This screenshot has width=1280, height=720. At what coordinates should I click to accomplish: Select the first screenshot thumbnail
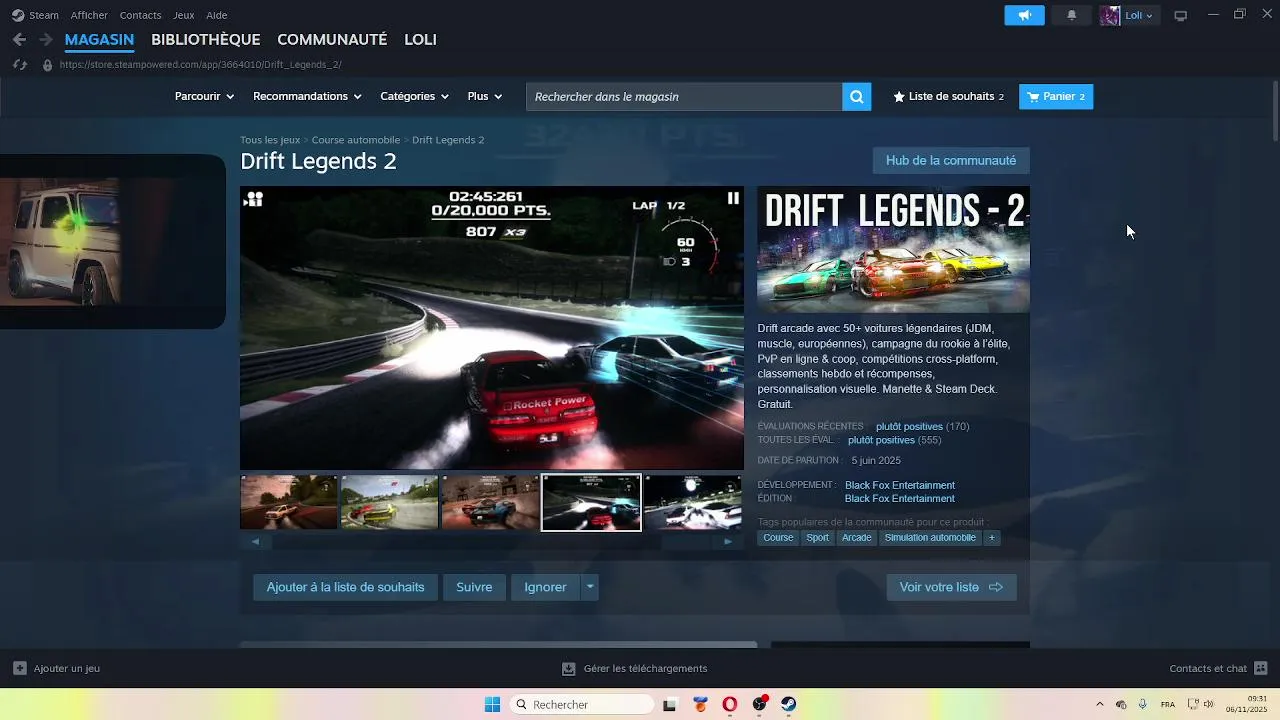[289, 502]
